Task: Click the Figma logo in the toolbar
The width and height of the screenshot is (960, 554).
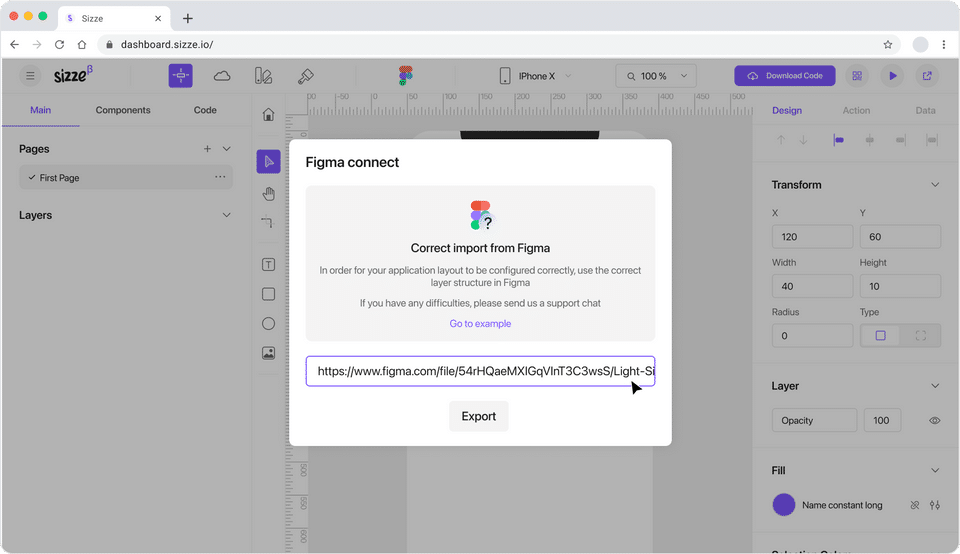Action: 405,76
